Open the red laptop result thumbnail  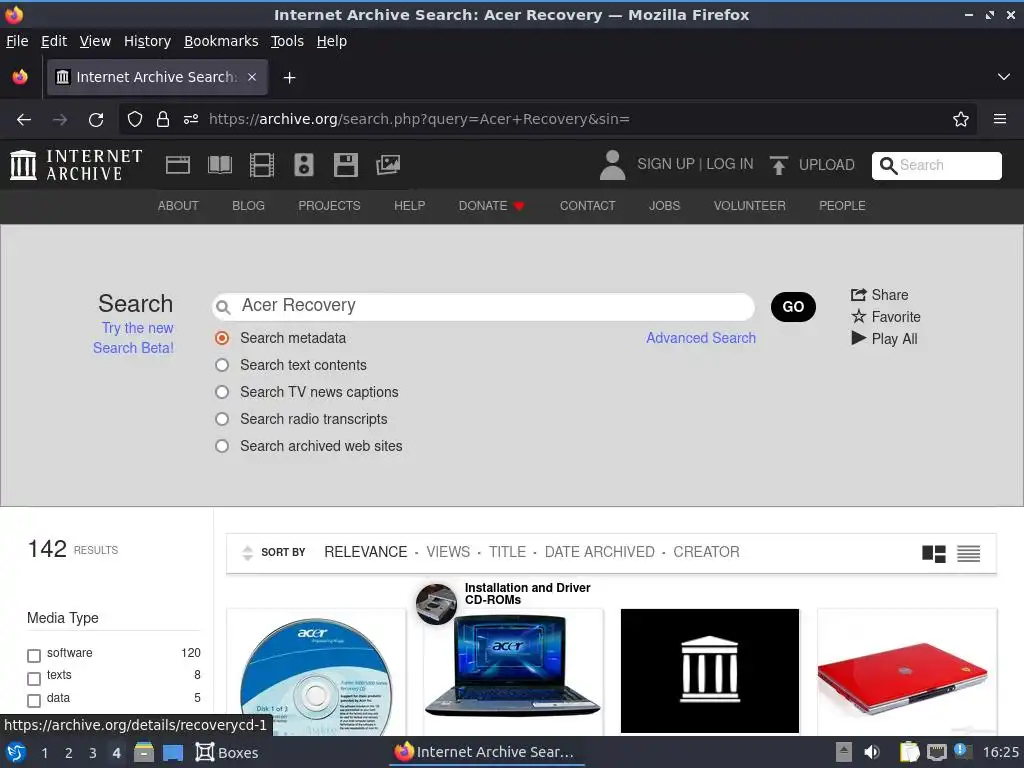907,675
